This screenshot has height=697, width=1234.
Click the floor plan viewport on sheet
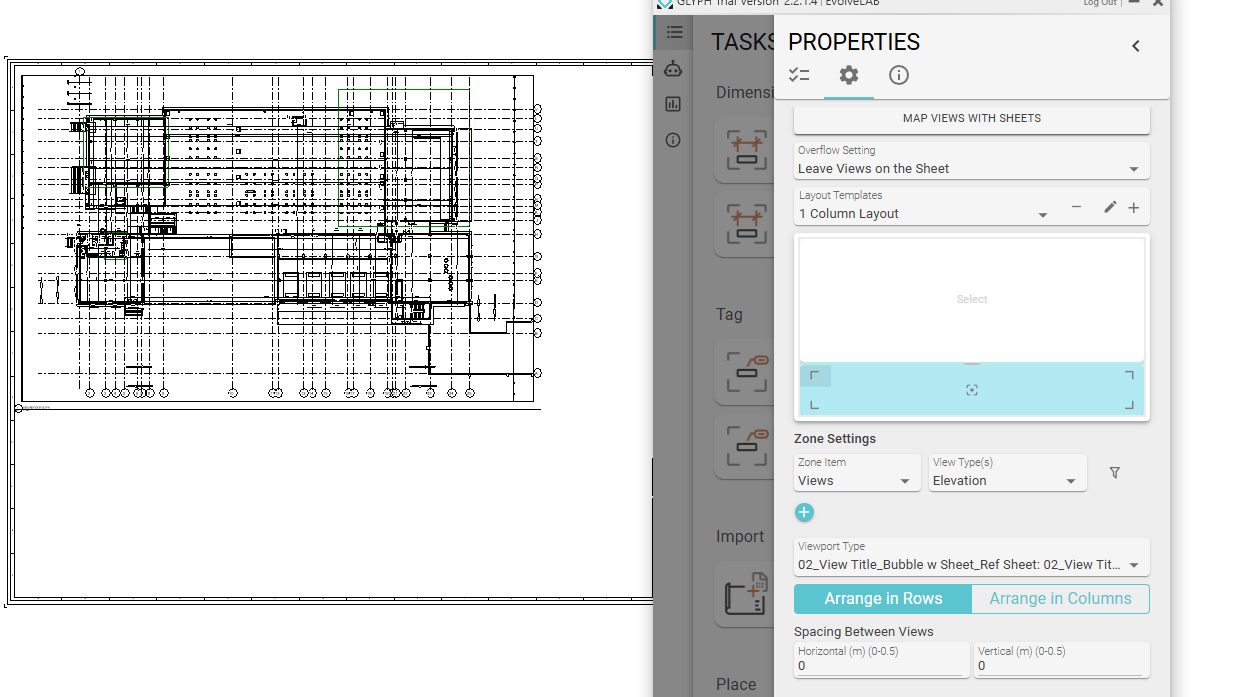click(x=278, y=238)
